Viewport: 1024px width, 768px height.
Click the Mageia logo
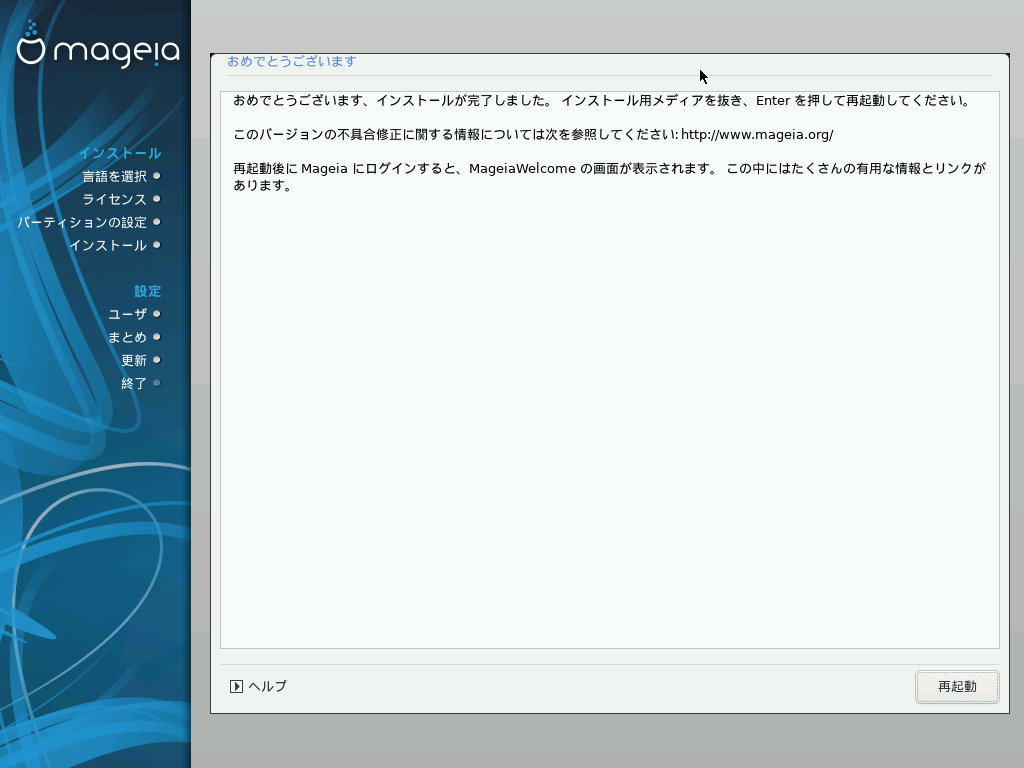pyautogui.click(x=97, y=45)
